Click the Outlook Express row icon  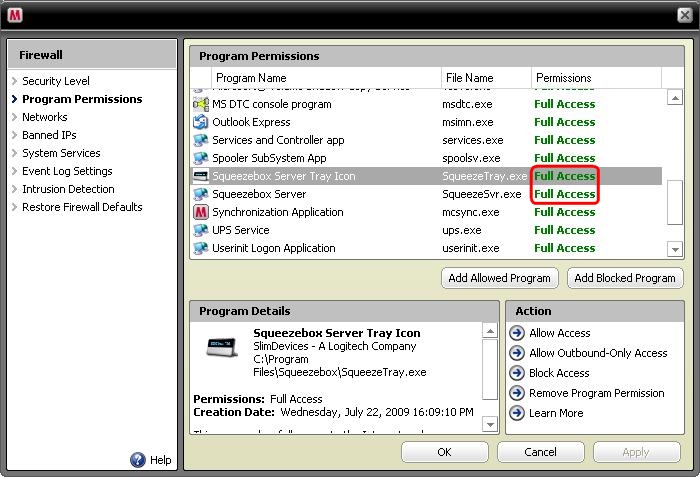pos(201,122)
